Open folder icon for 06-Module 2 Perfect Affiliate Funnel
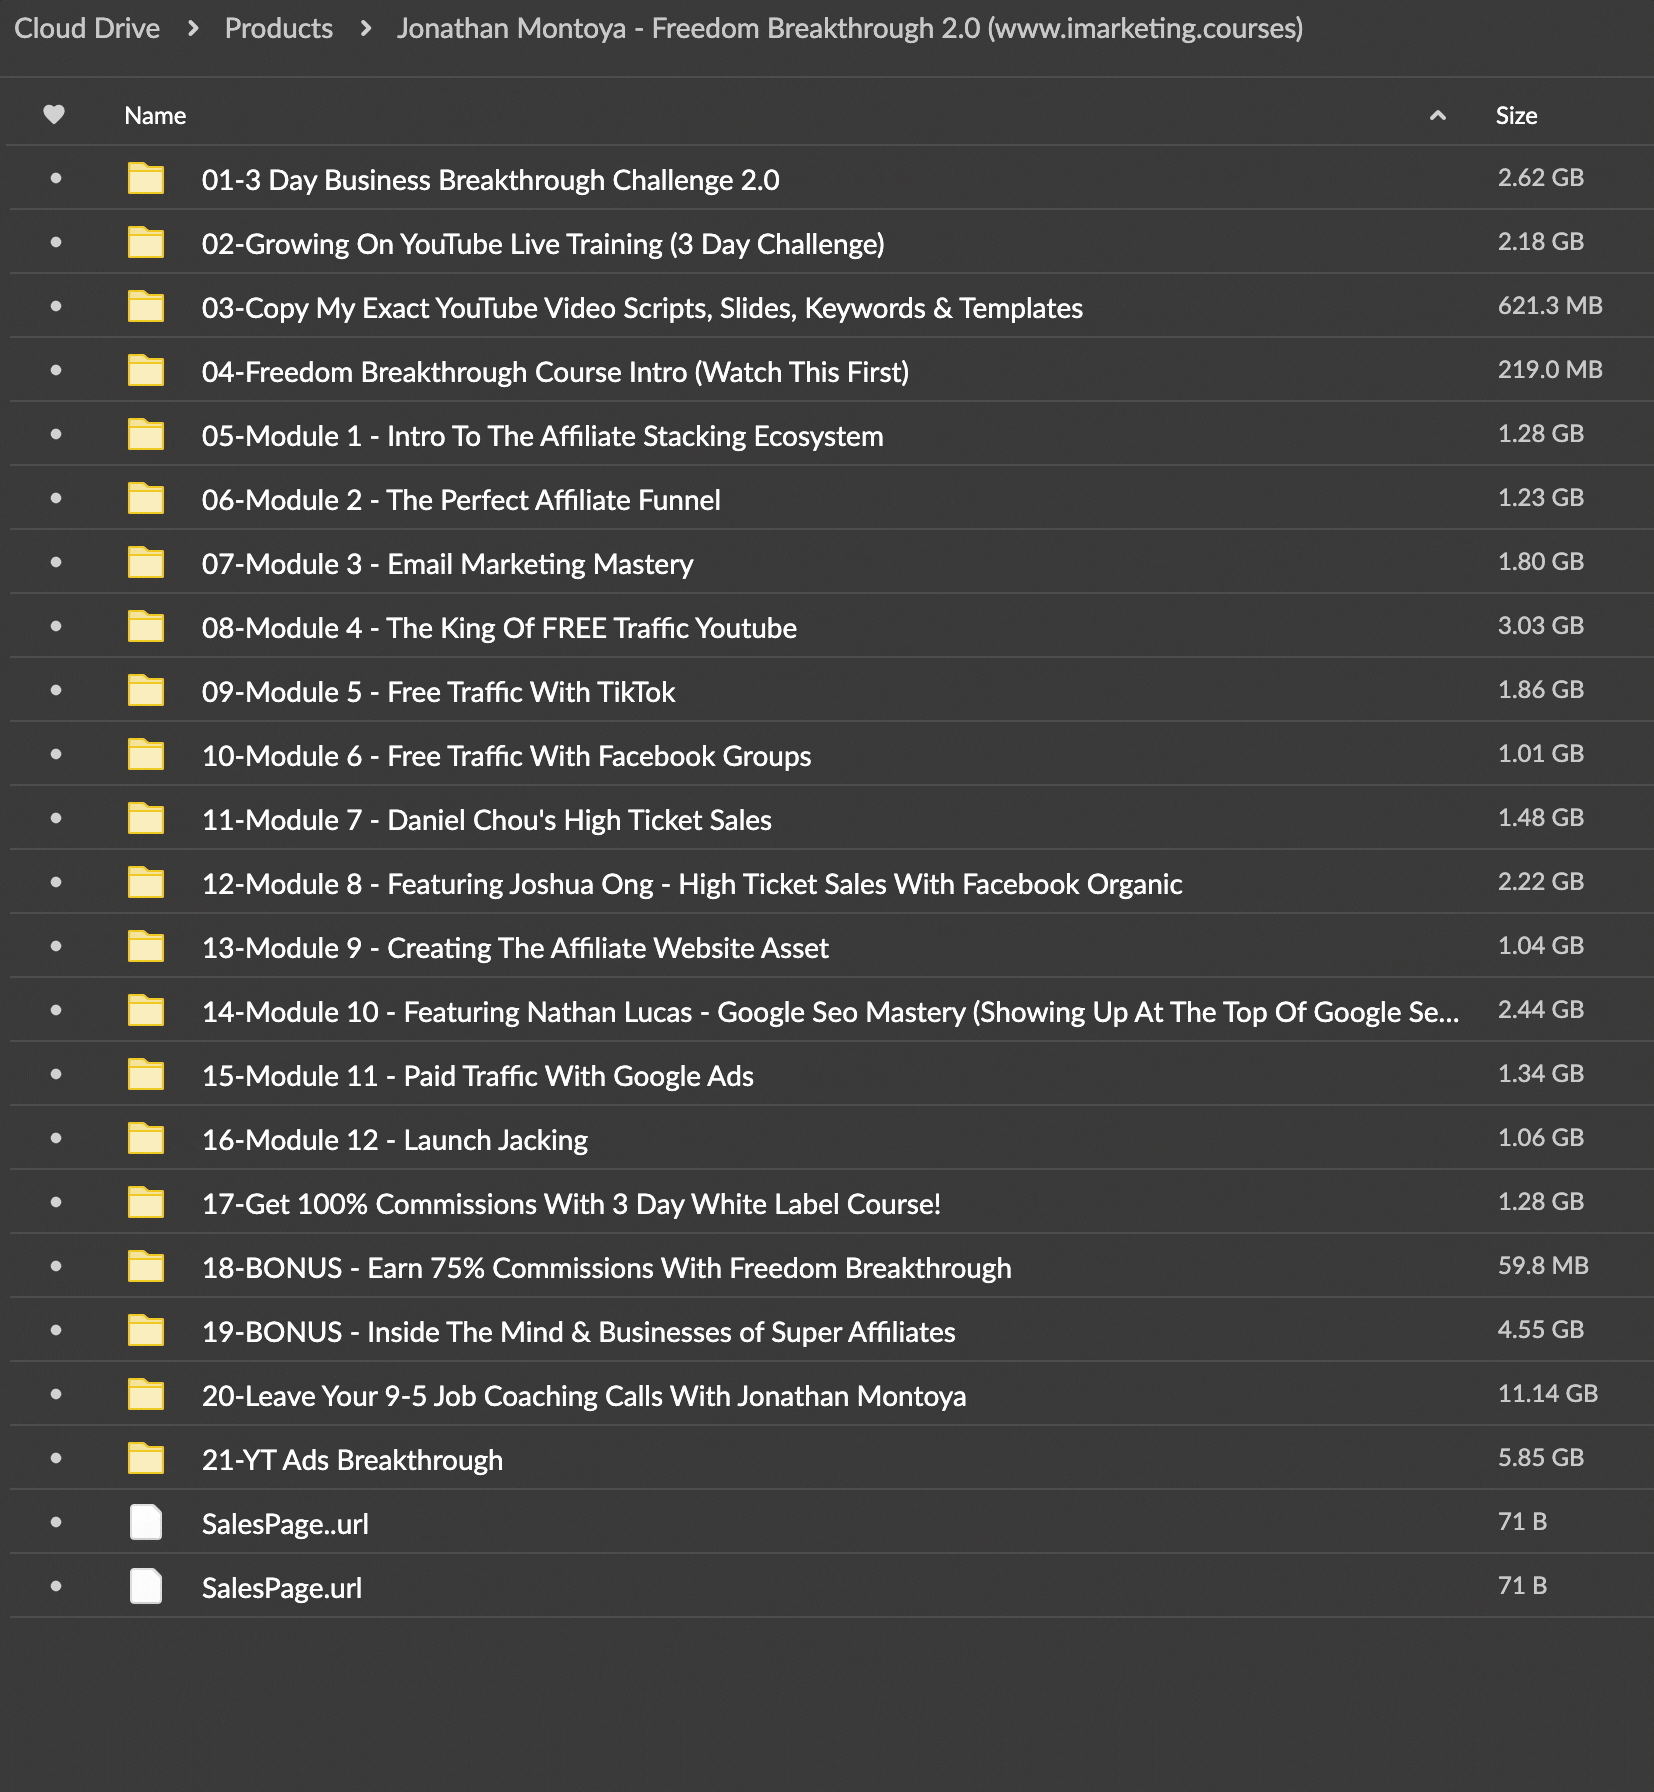Screen dimensions: 1654x1792 [146, 499]
